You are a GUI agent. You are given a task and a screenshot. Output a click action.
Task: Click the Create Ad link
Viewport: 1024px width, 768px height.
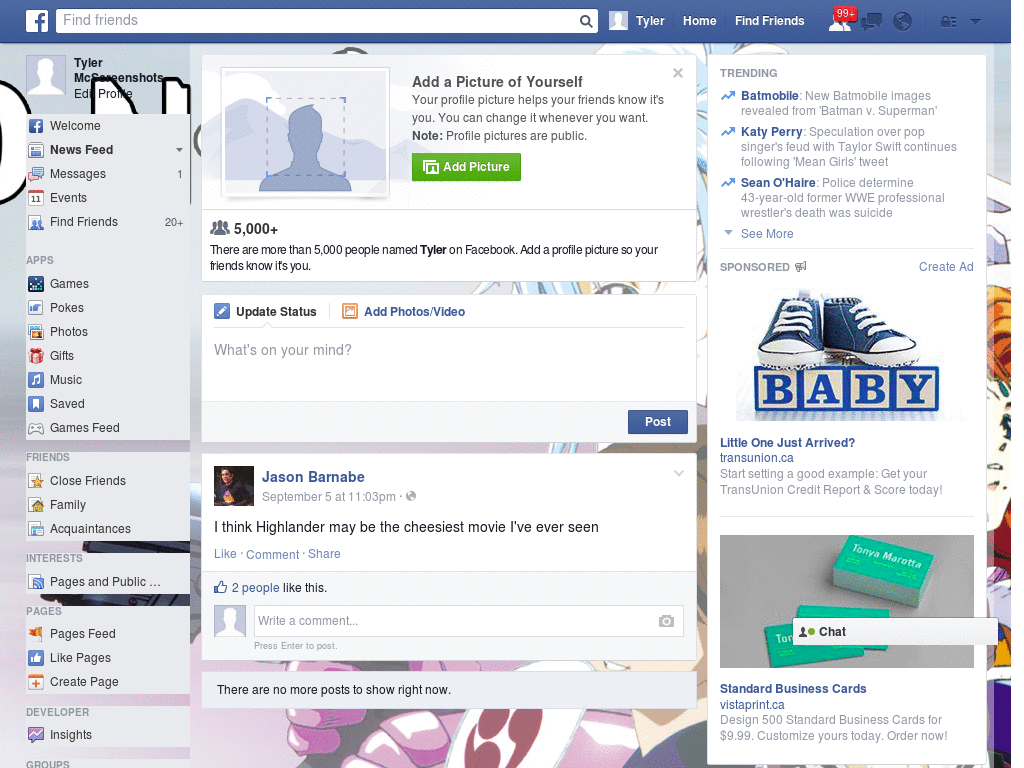coord(946,266)
